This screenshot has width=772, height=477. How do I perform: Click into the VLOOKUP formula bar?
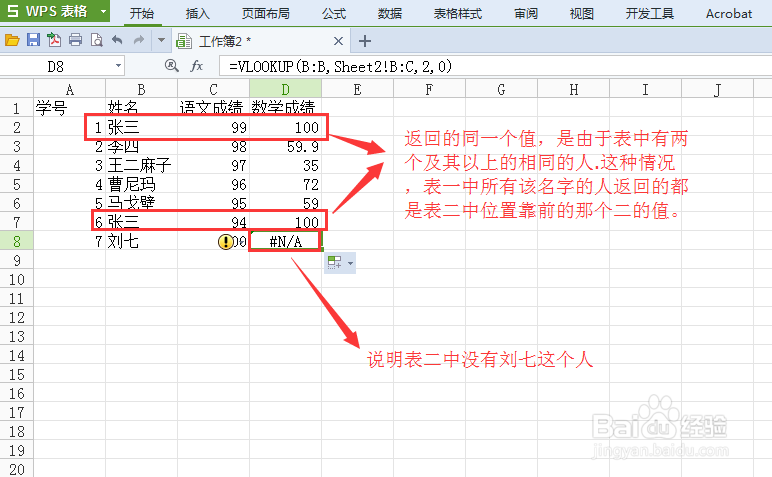pos(494,66)
